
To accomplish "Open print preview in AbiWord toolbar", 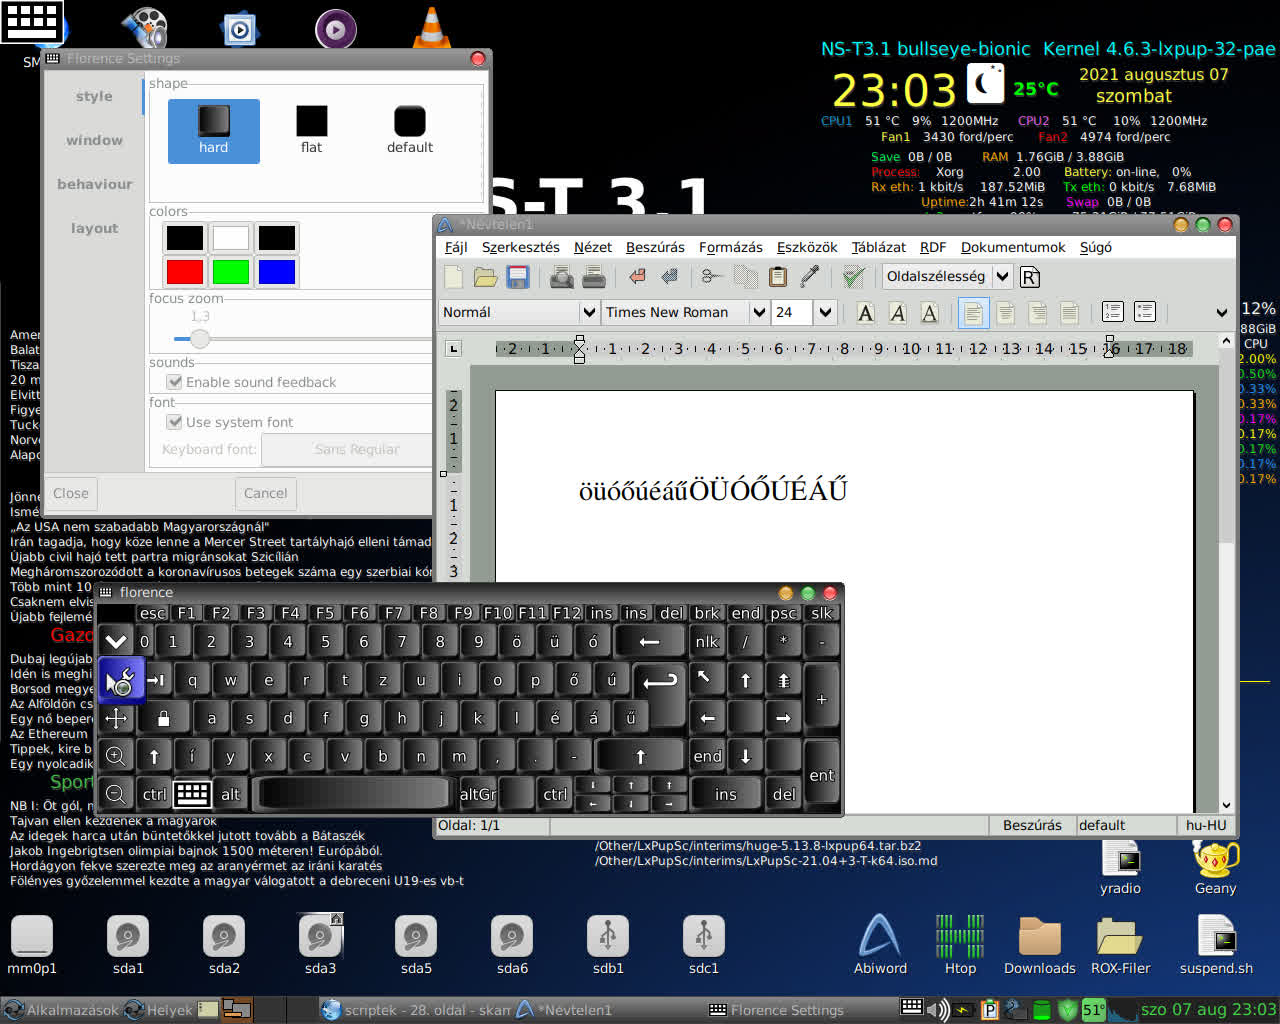I will pos(562,277).
